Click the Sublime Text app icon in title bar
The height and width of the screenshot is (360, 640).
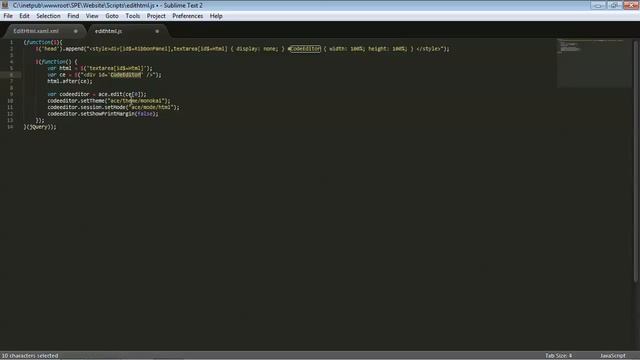click(x=5, y=5)
